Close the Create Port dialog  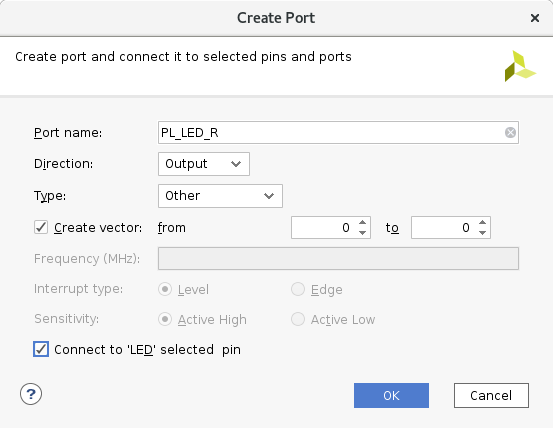pyautogui.click(x=535, y=18)
